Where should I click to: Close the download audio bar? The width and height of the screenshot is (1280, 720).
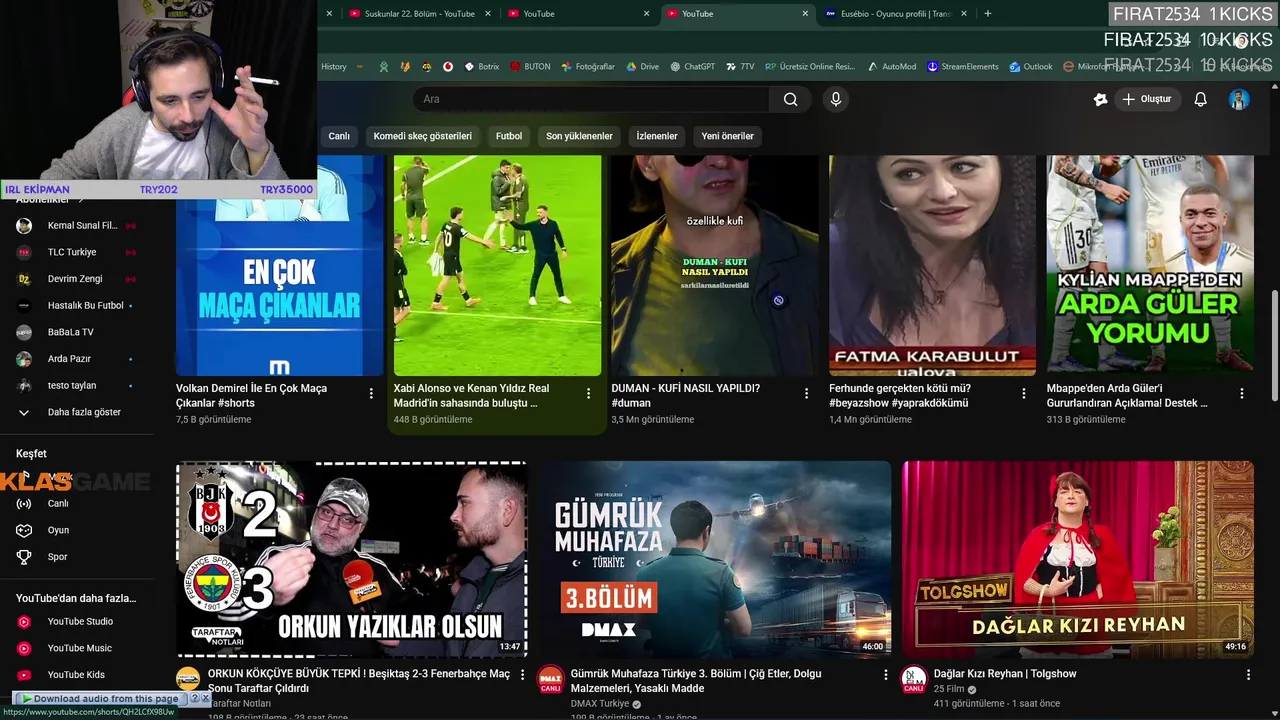[x=206, y=699]
